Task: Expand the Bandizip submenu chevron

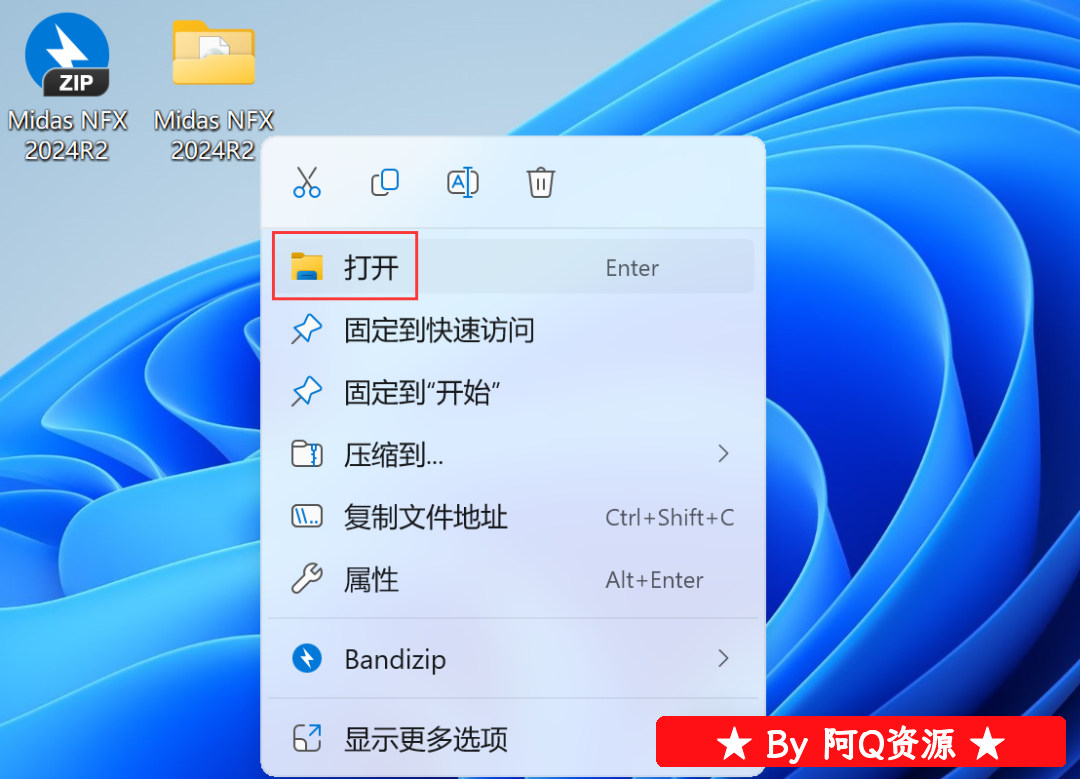Action: click(x=723, y=658)
